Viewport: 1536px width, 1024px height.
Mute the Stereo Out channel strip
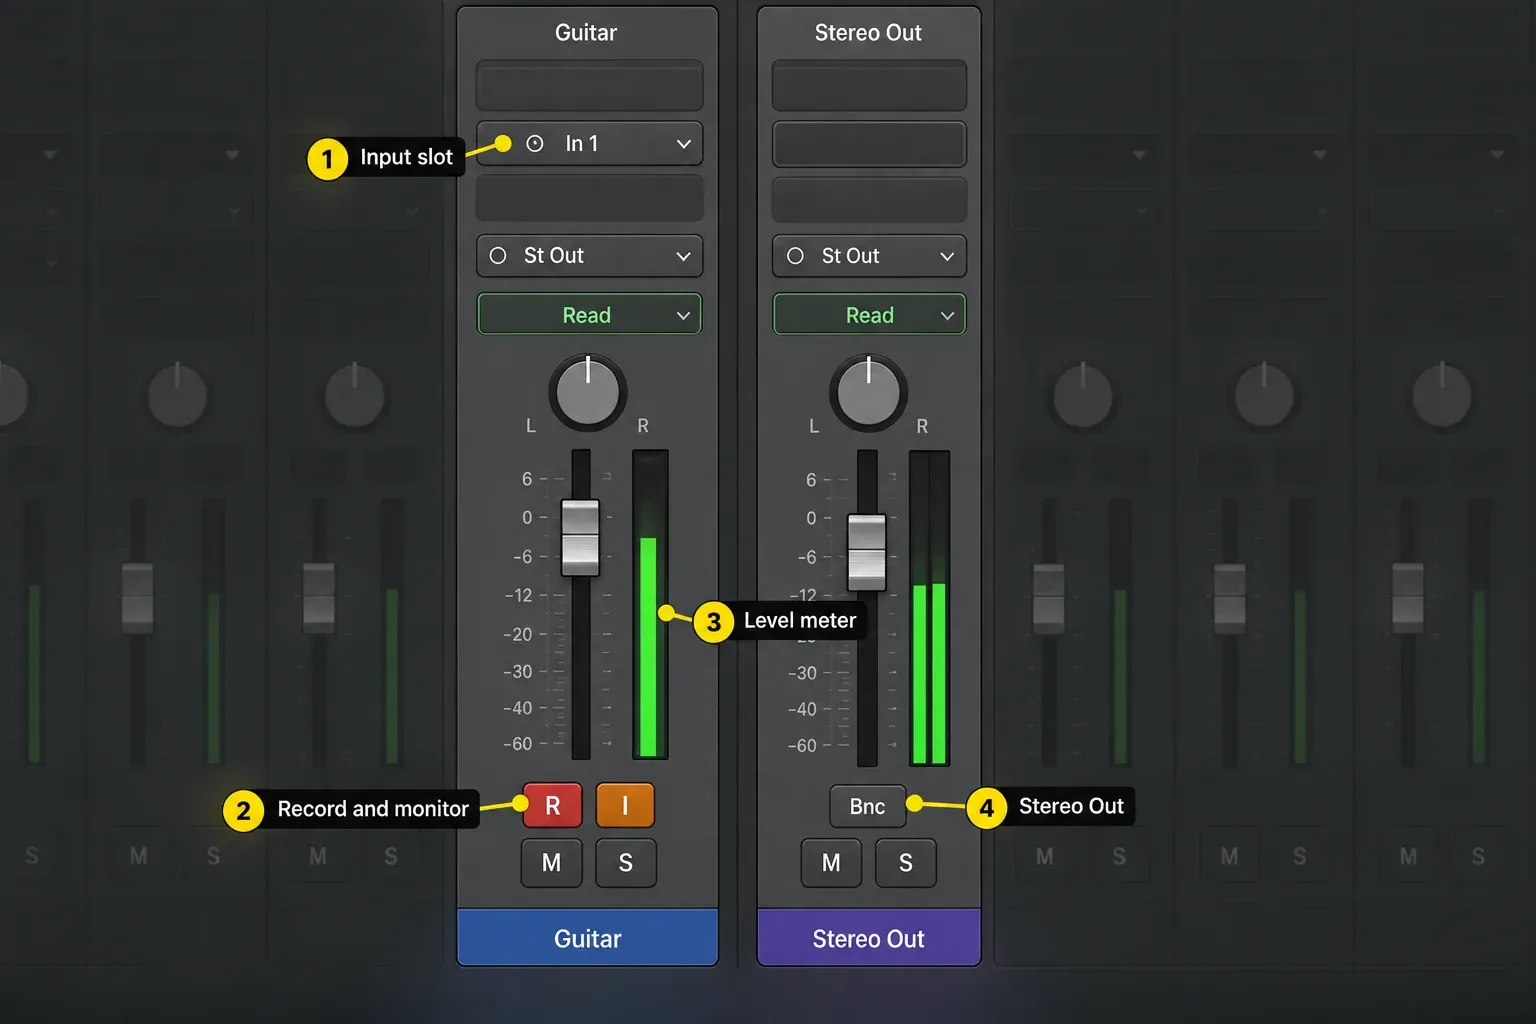pyautogui.click(x=831, y=863)
